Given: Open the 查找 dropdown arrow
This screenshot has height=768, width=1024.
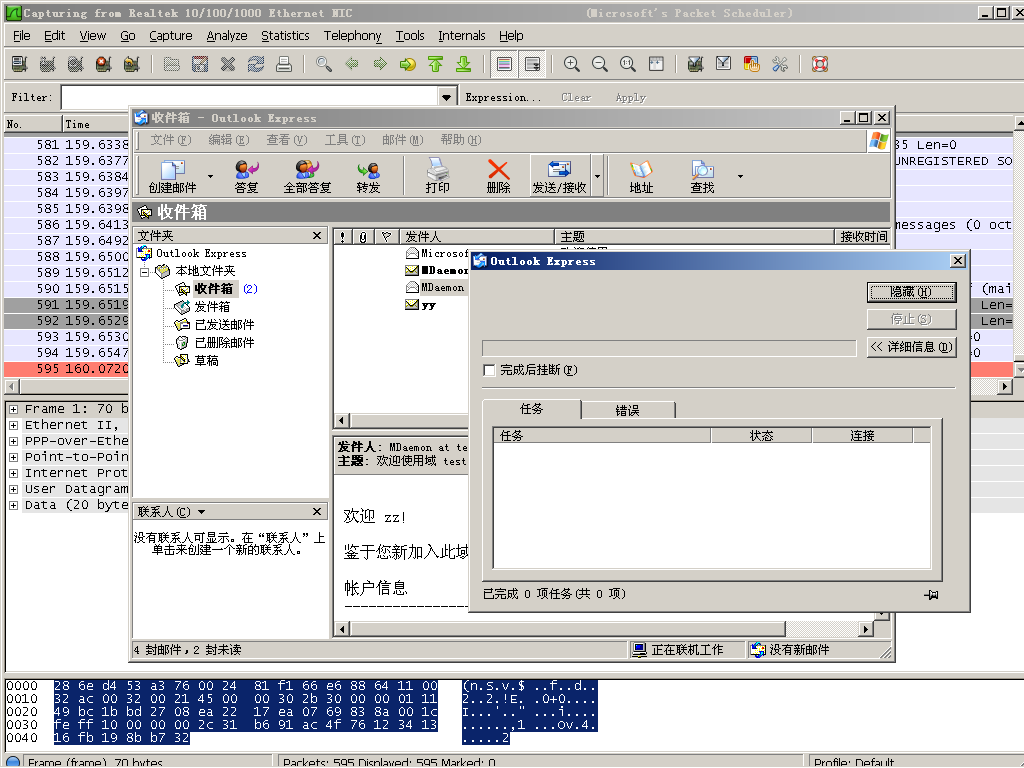Looking at the screenshot, I should (x=740, y=176).
